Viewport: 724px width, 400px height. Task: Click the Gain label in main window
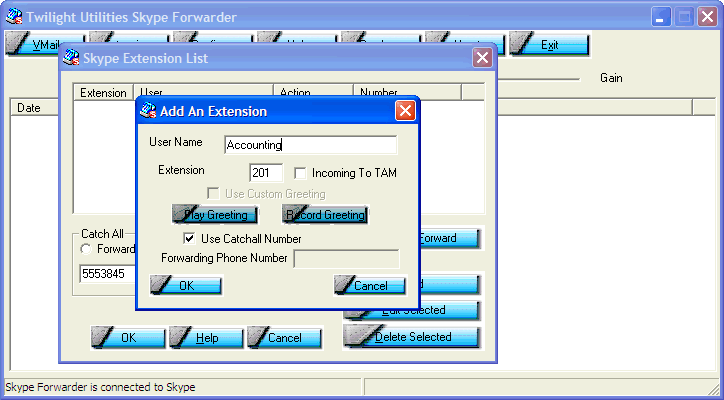[611, 78]
